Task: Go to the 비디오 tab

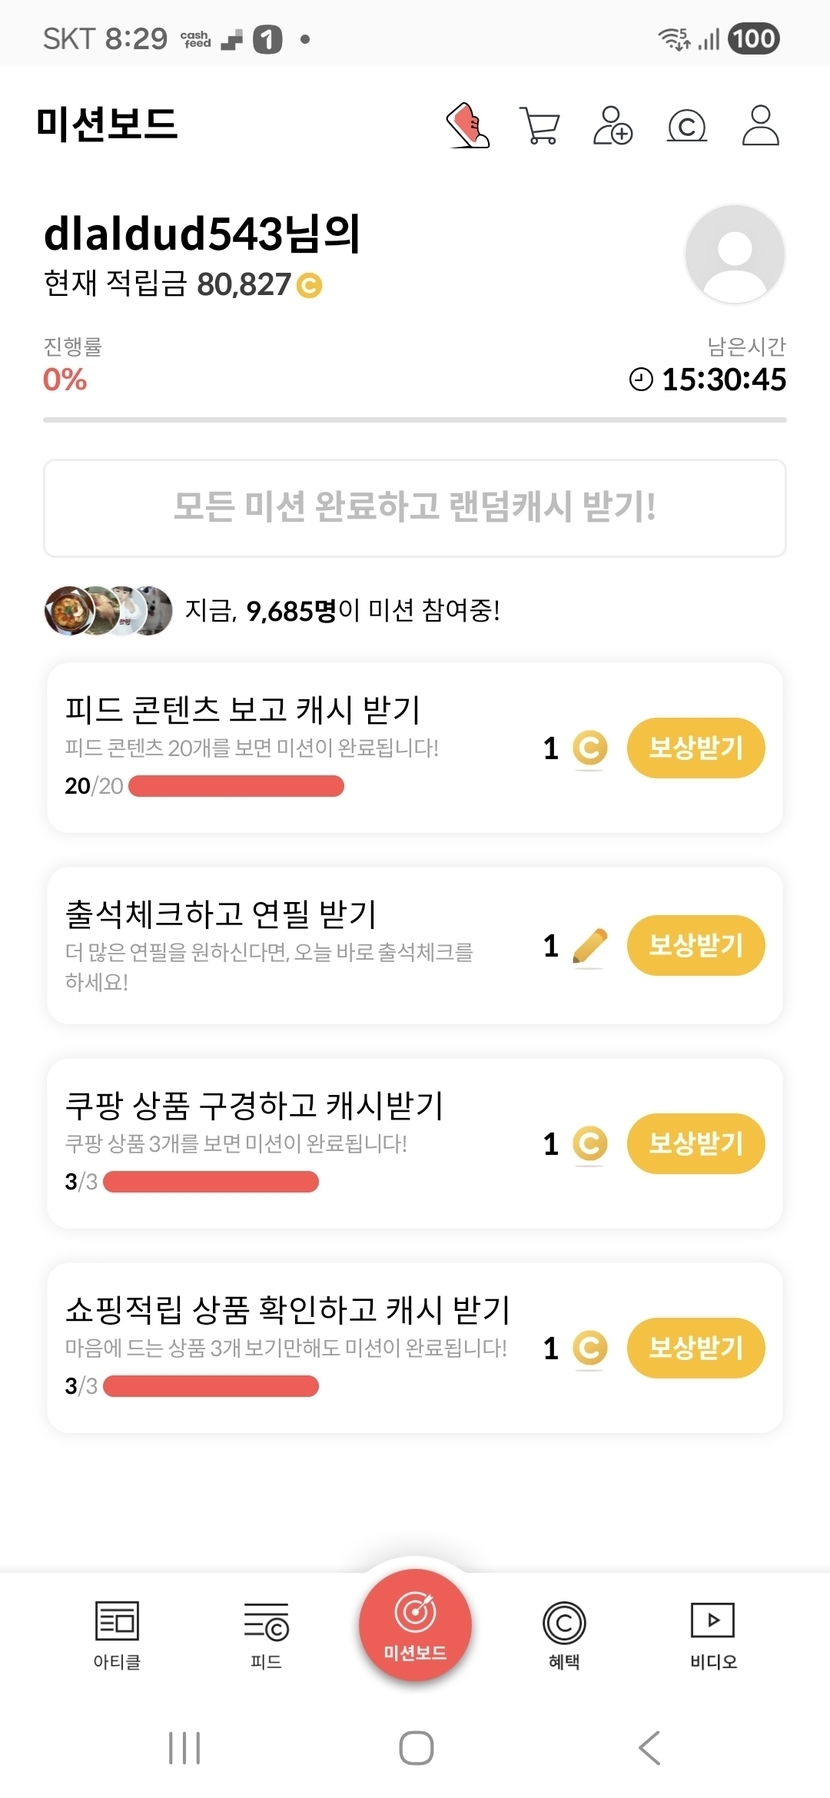Action: [x=713, y=1633]
